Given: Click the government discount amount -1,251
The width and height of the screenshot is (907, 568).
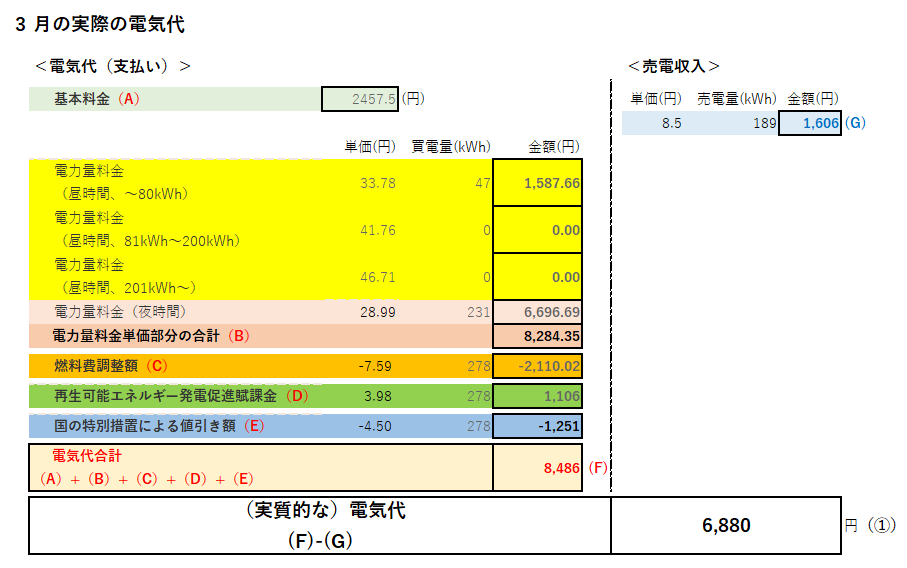Looking at the screenshot, I should (x=537, y=427).
